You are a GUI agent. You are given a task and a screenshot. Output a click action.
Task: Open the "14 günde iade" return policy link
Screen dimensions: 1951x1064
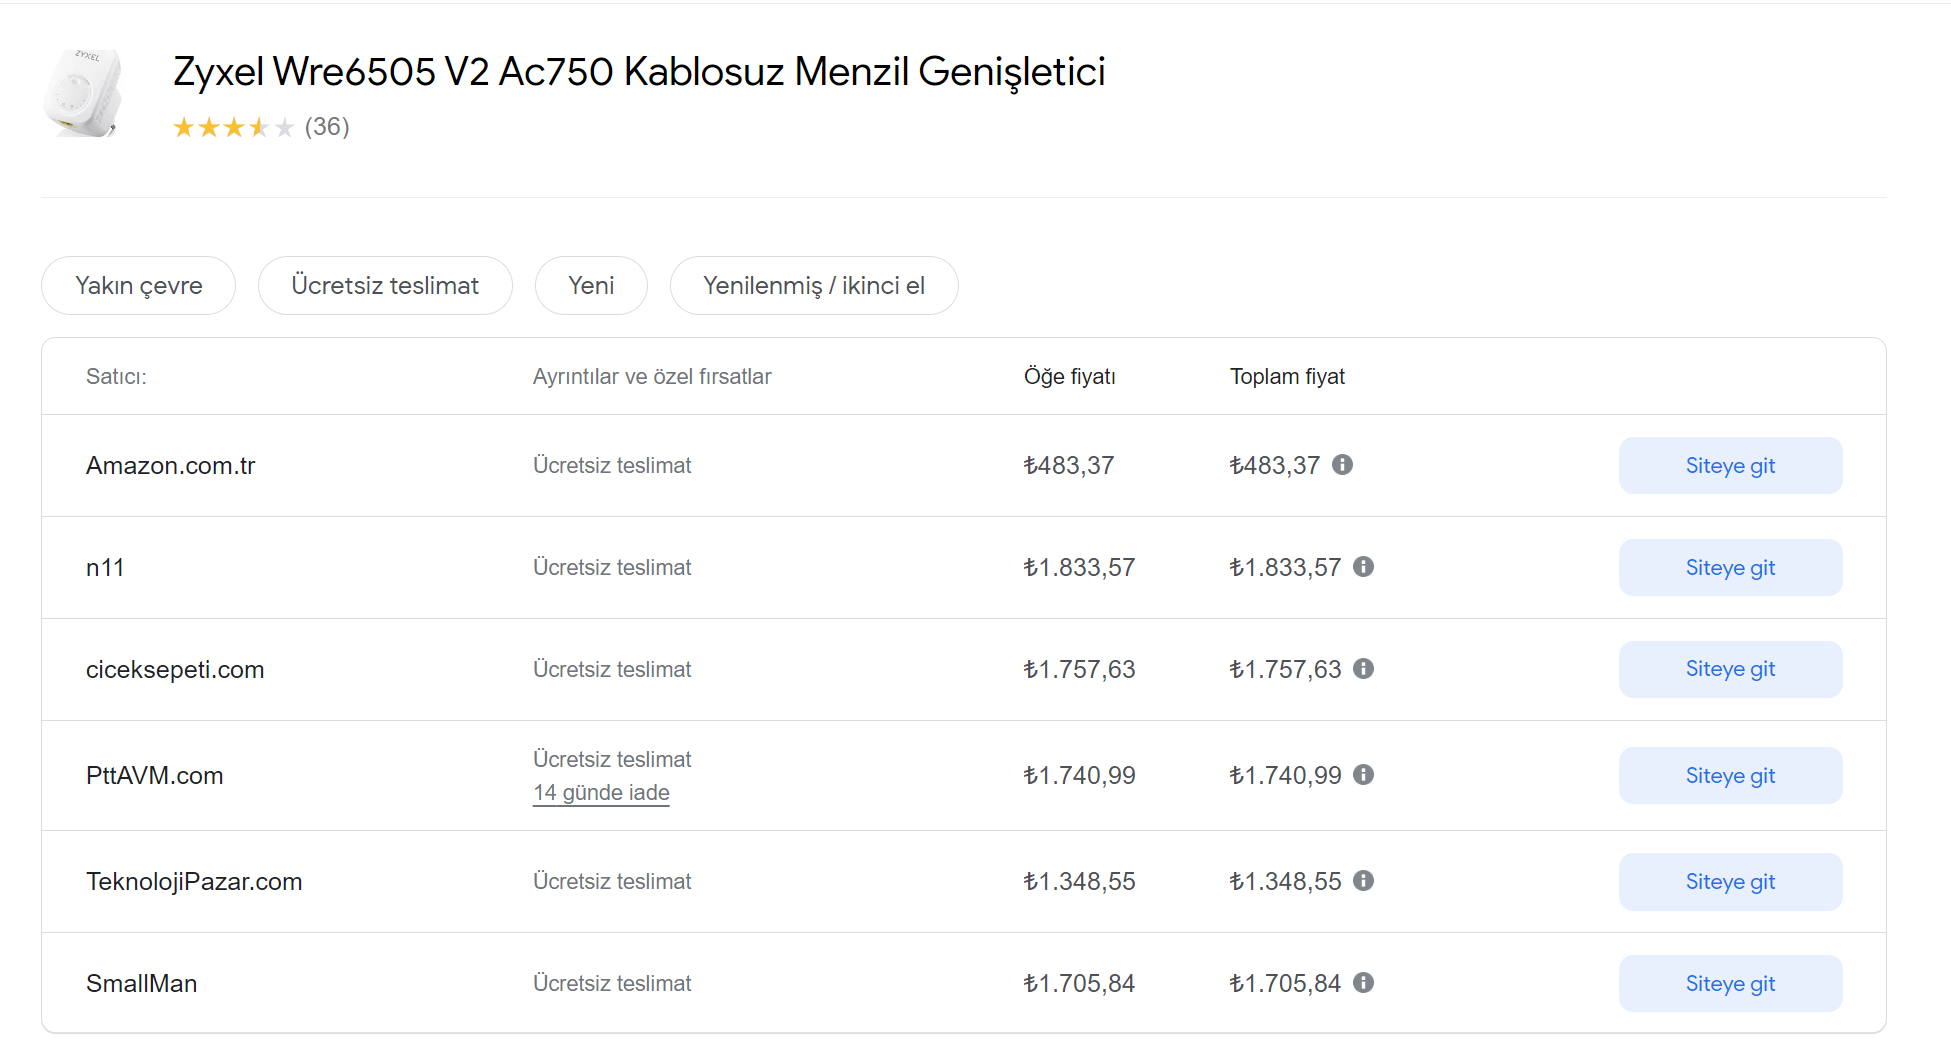[601, 793]
